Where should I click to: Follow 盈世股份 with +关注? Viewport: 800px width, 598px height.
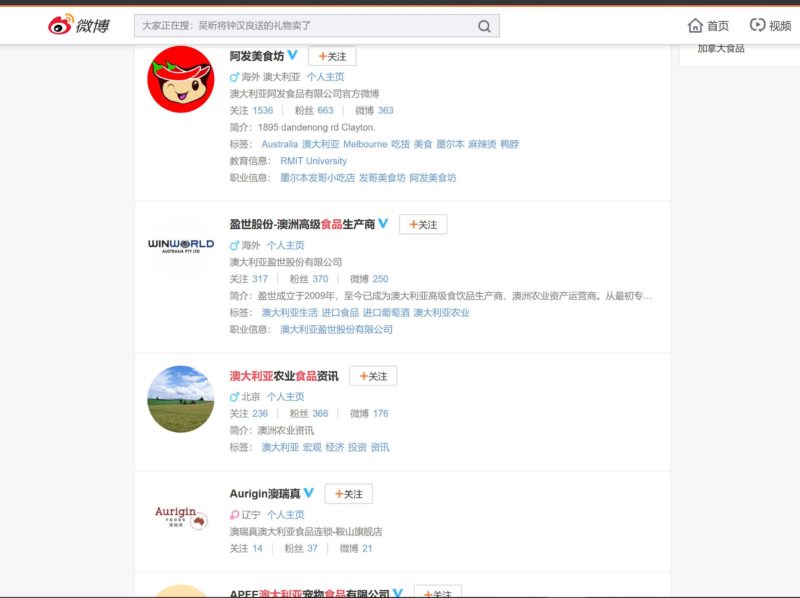click(x=423, y=225)
